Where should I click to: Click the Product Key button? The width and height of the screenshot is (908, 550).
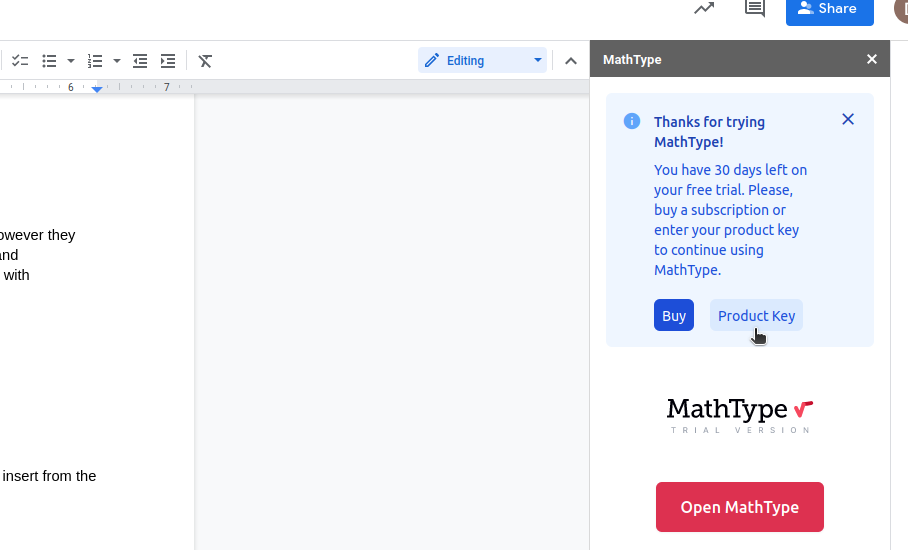(756, 316)
